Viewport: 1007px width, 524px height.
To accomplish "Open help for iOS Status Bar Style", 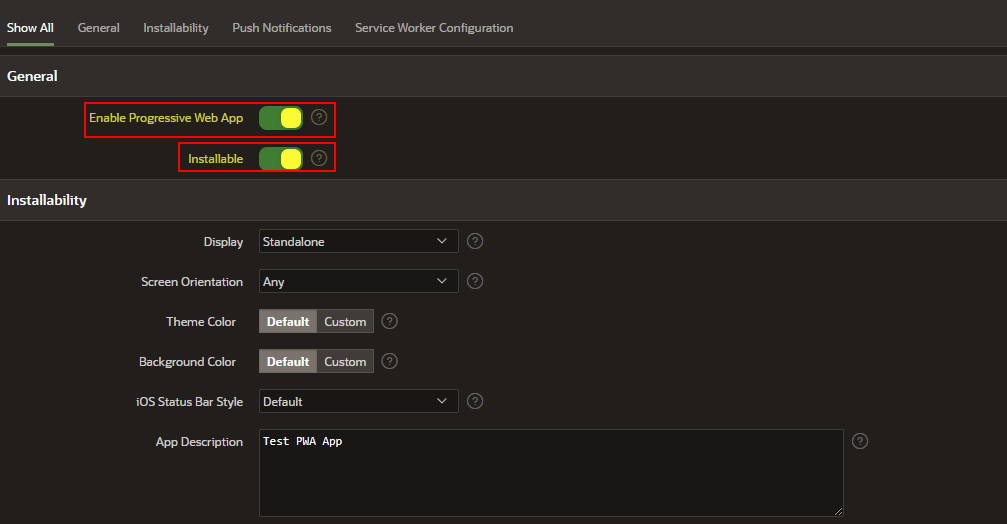I will pos(475,401).
